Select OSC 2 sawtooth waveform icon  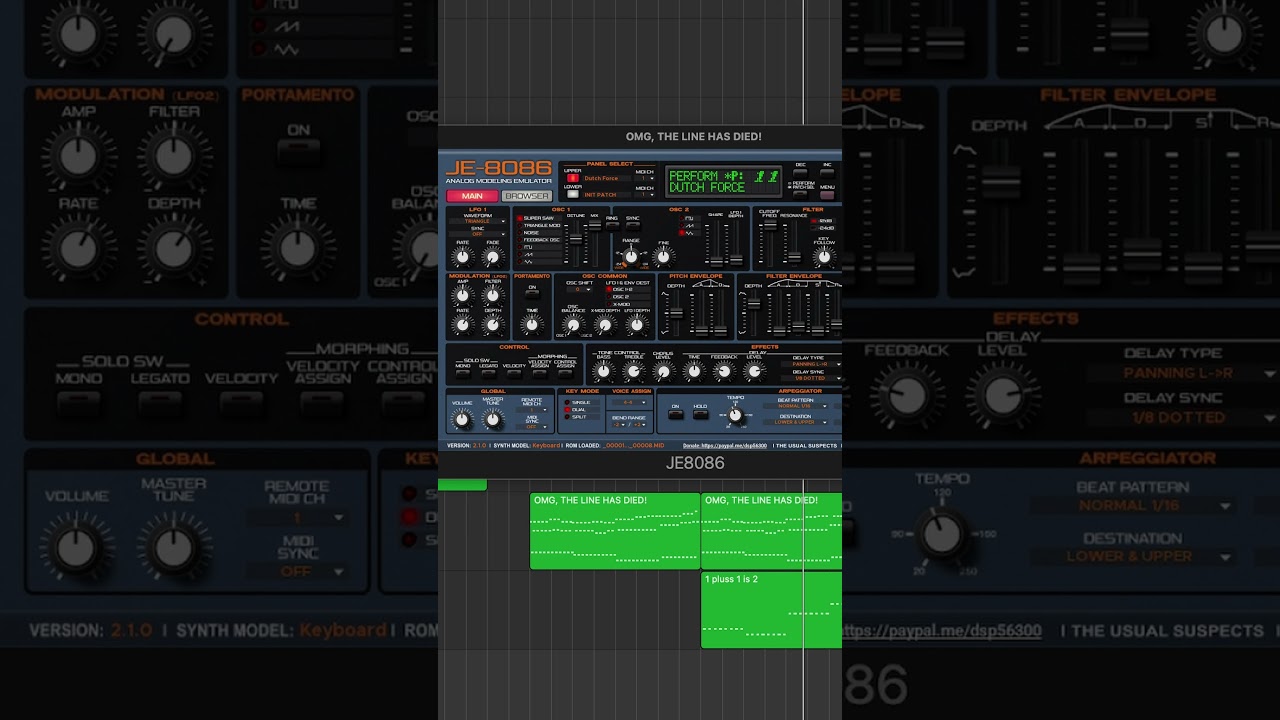click(690, 225)
